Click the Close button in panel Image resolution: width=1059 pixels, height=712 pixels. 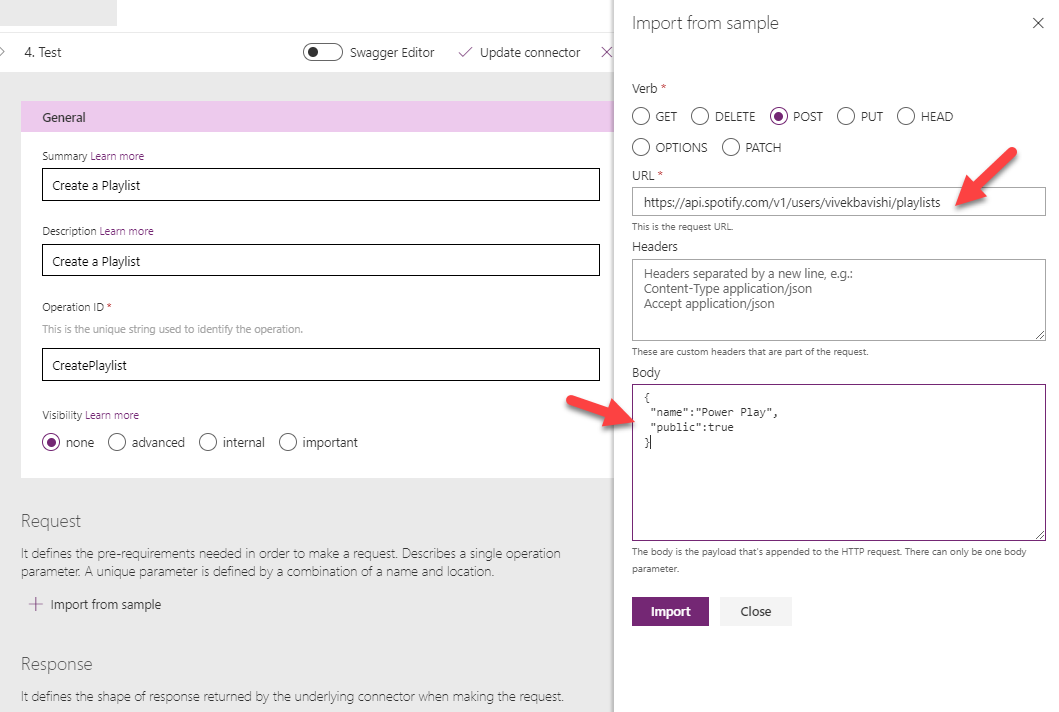pyautogui.click(x=755, y=611)
